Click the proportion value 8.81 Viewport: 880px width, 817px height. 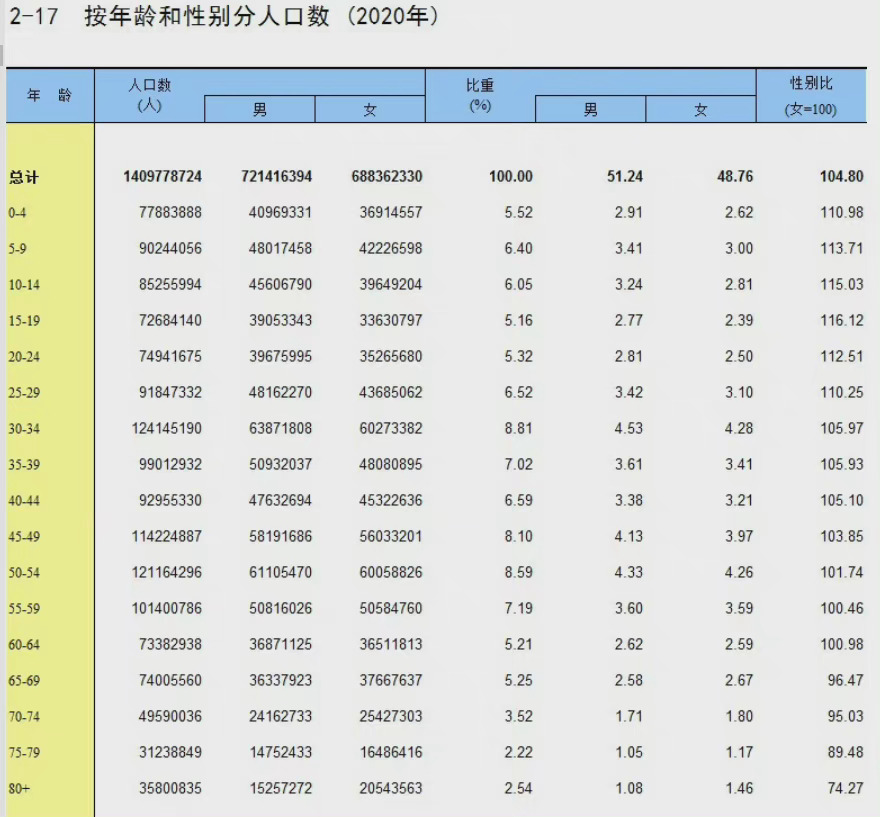point(518,428)
